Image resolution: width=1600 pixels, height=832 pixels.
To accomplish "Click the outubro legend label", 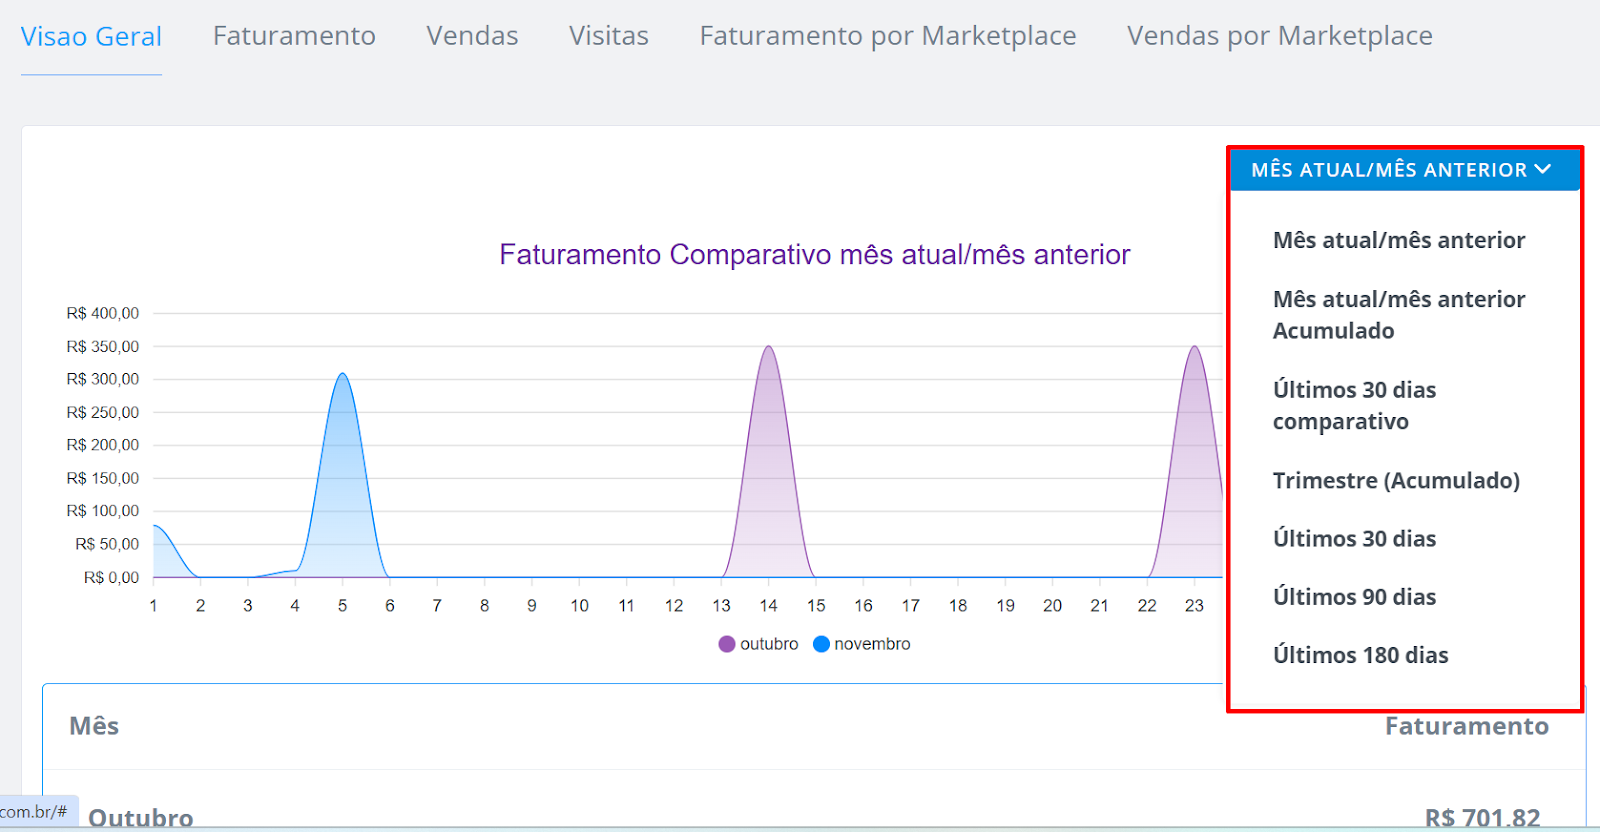I will pos(769,644).
